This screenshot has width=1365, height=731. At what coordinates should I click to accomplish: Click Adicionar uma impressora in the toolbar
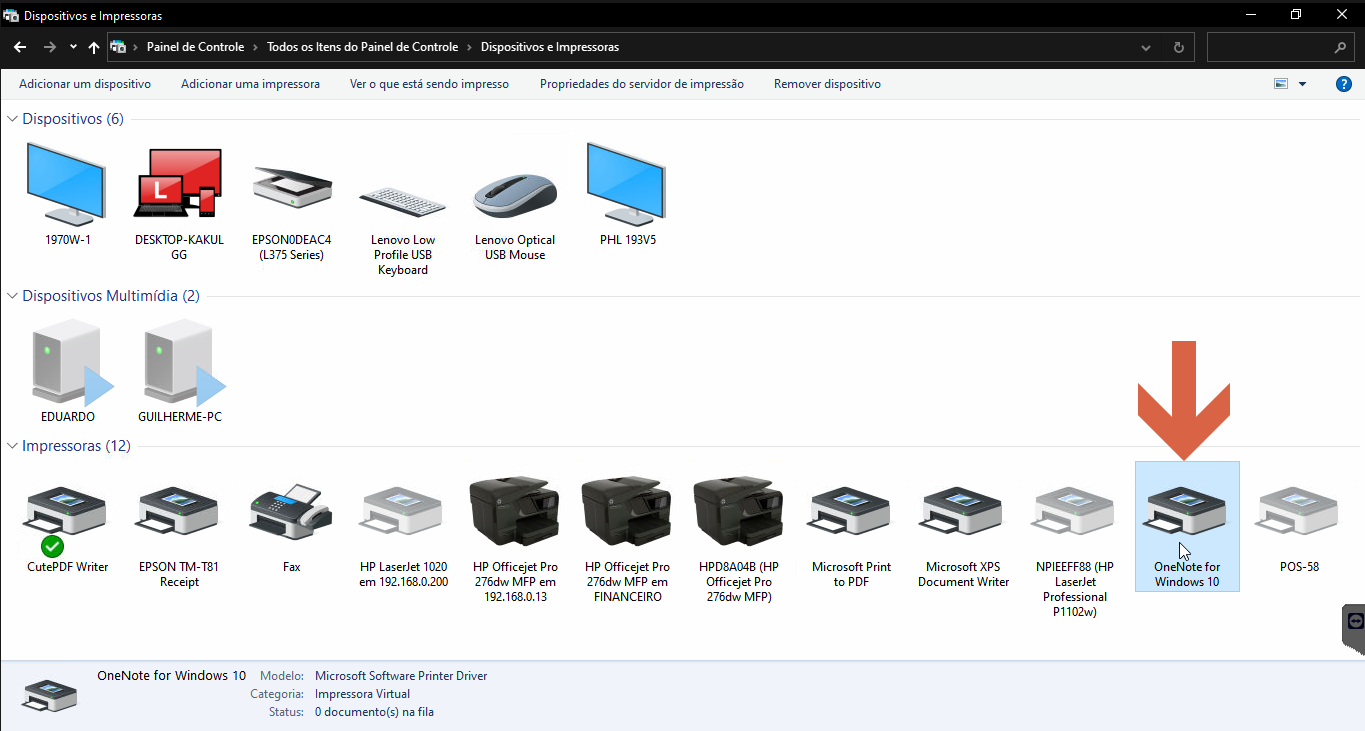tap(250, 84)
